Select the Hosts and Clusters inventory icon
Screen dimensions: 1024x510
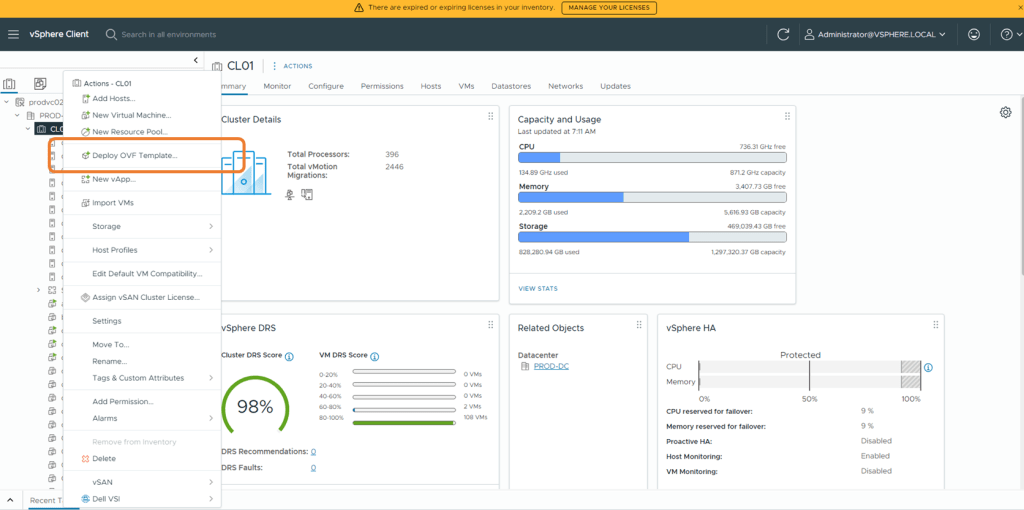click(11, 84)
